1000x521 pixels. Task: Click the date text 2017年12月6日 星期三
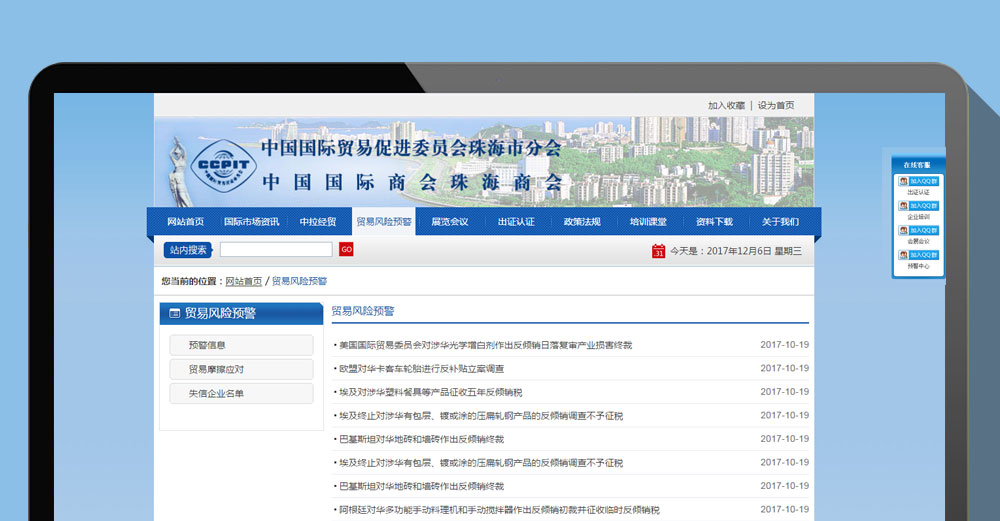(x=754, y=251)
